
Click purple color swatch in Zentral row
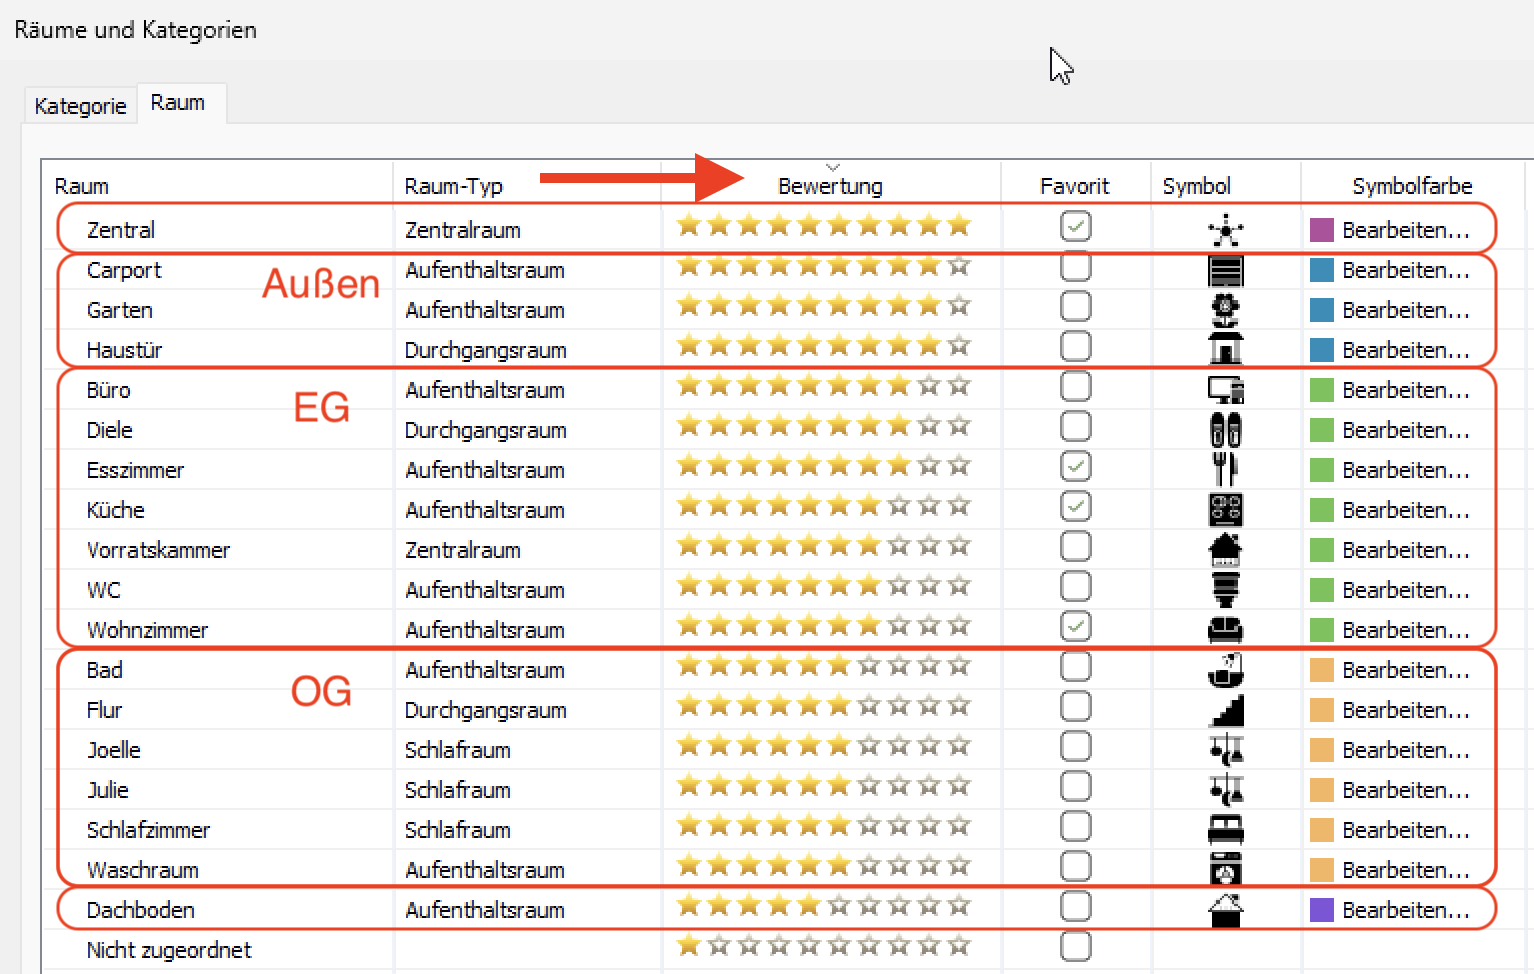pyautogui.click(x=1322, y=230)
